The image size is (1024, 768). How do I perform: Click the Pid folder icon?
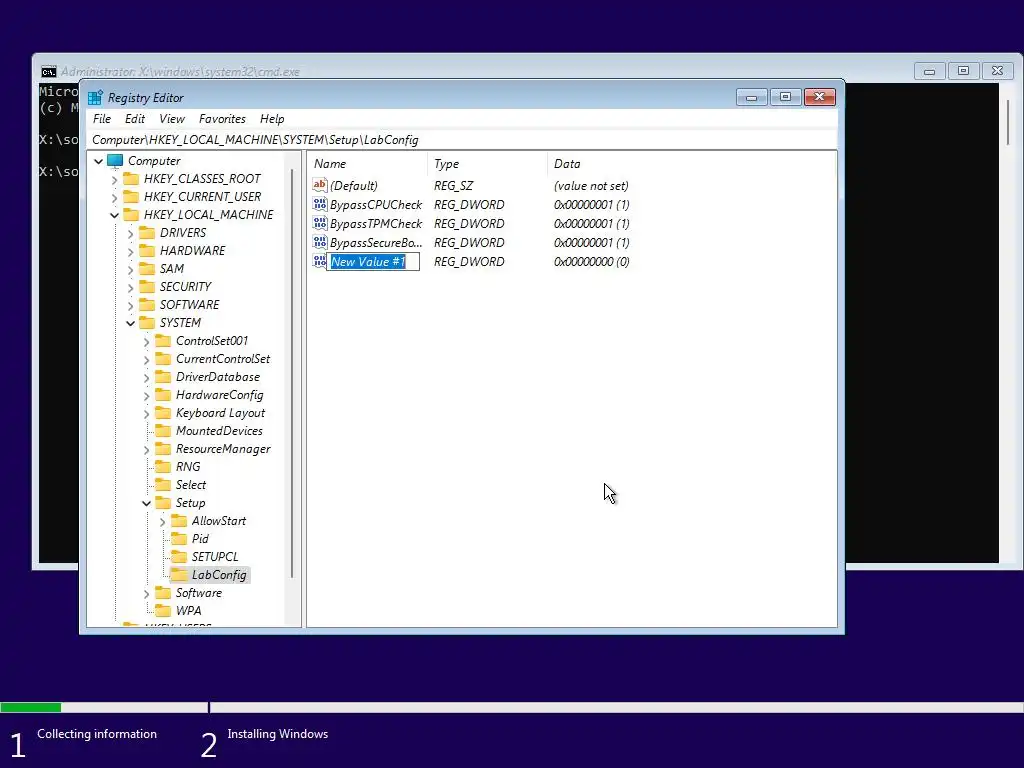pos(179,539)
